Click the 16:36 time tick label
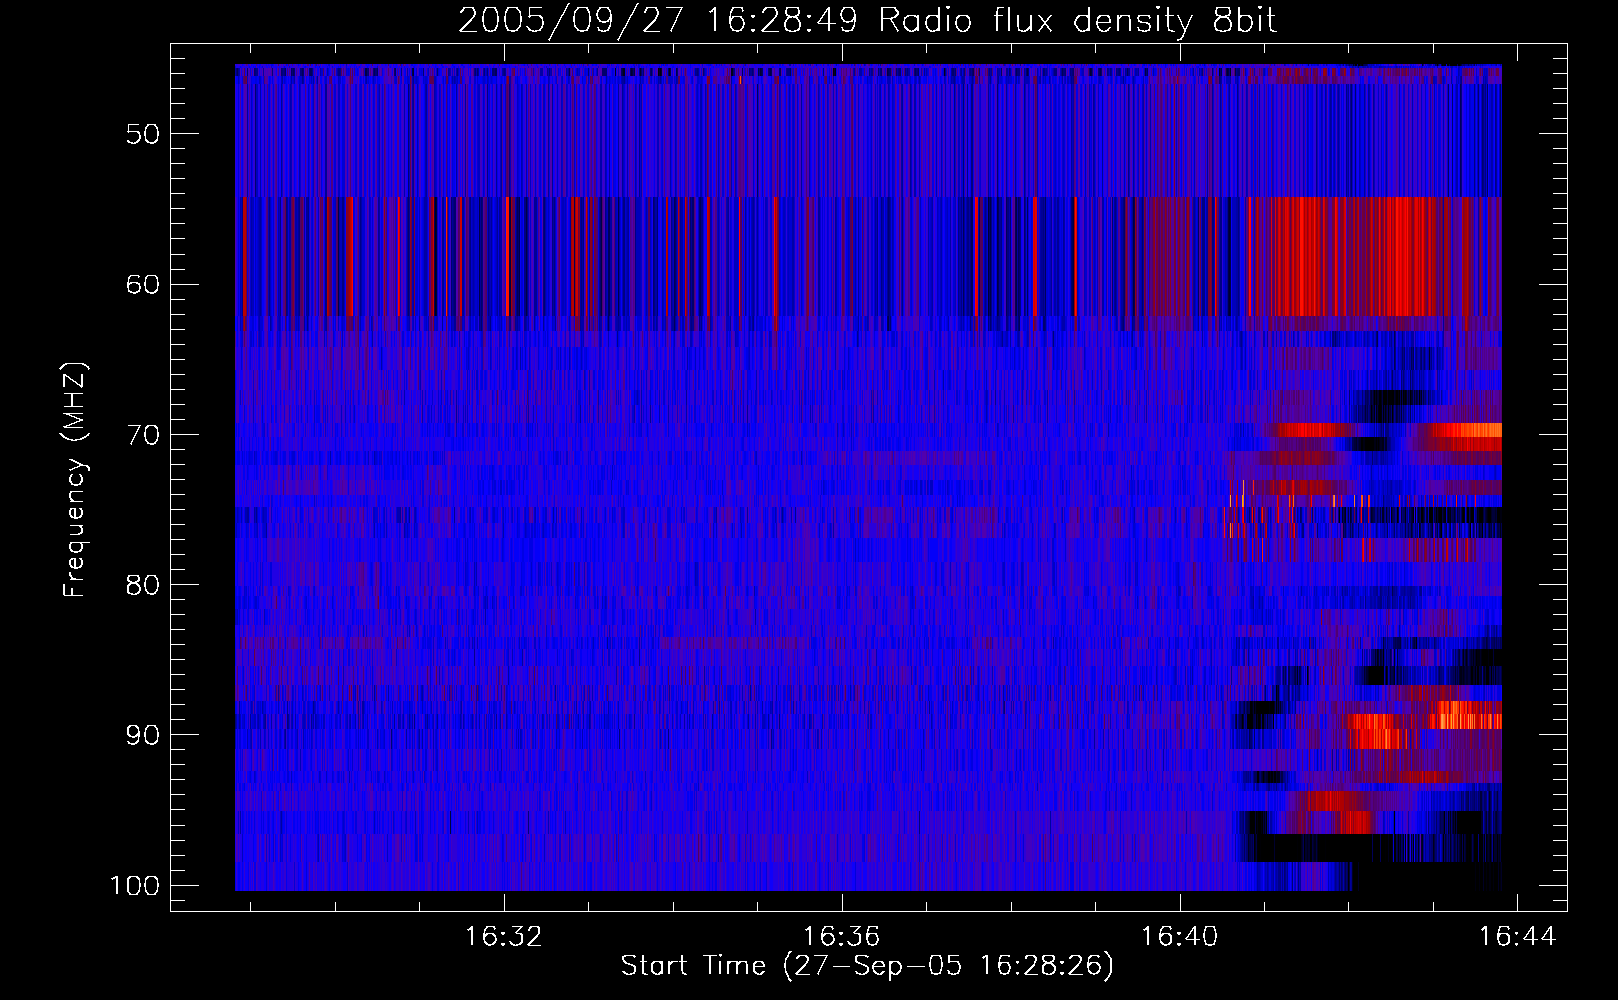The image size is (1618, 1000). 842,937
